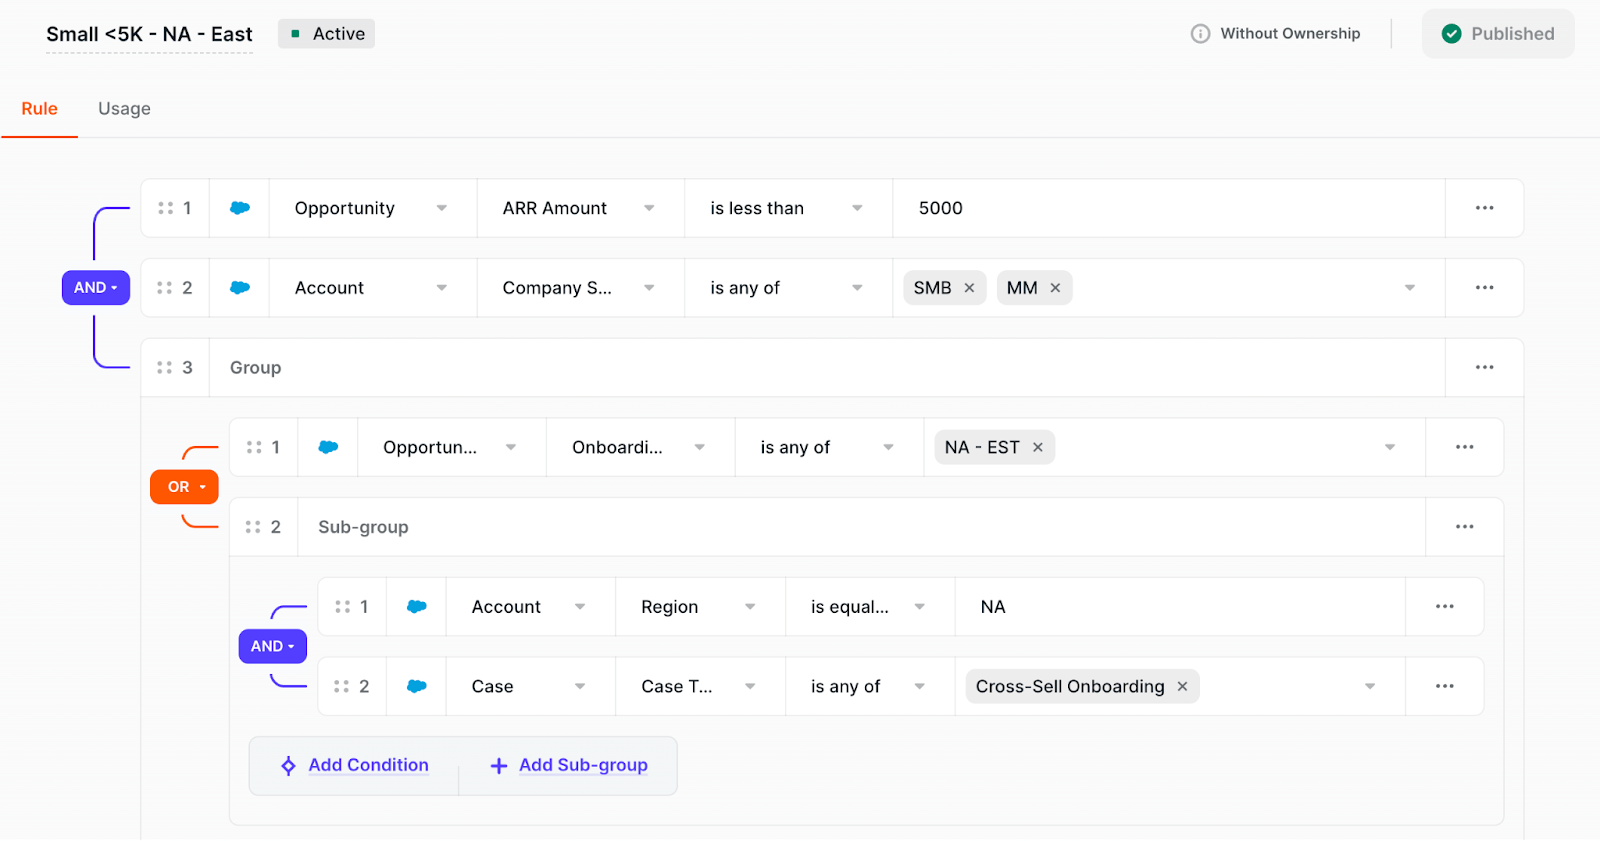Expand the SMB MM values dropdown arrow
This screenshot has width=1600, height=841.
click(1409, 288)
